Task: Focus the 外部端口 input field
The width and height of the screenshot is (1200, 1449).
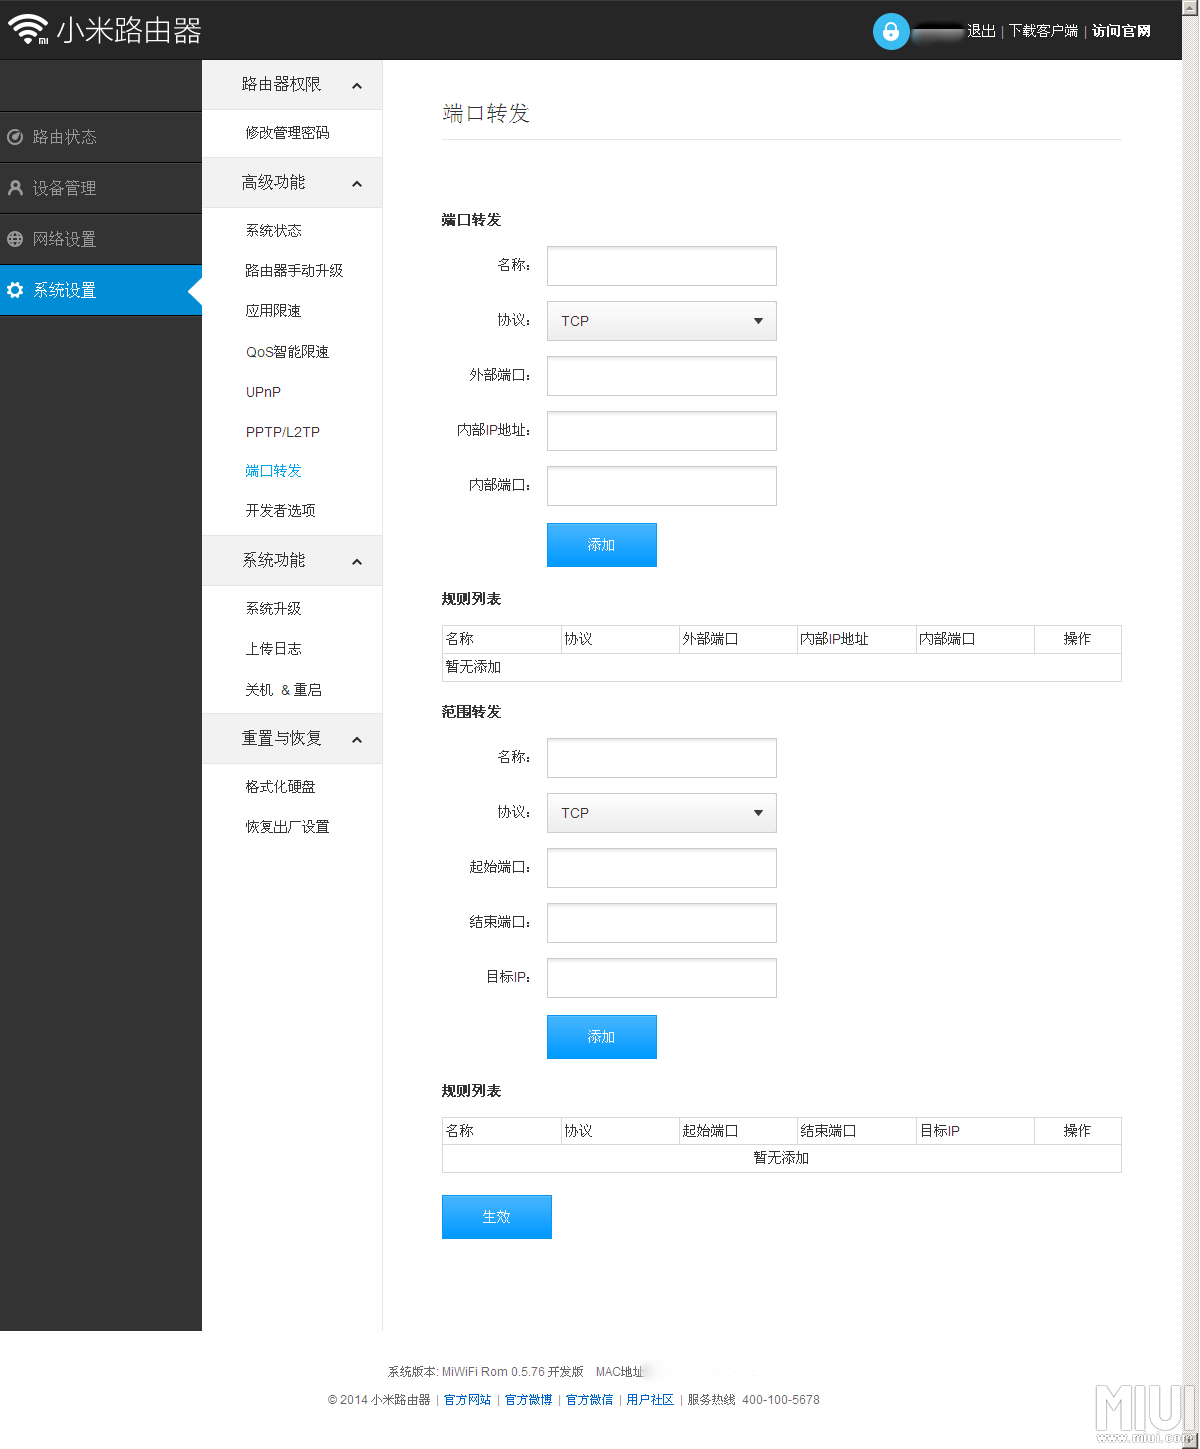Action: [x=661, y=376]
